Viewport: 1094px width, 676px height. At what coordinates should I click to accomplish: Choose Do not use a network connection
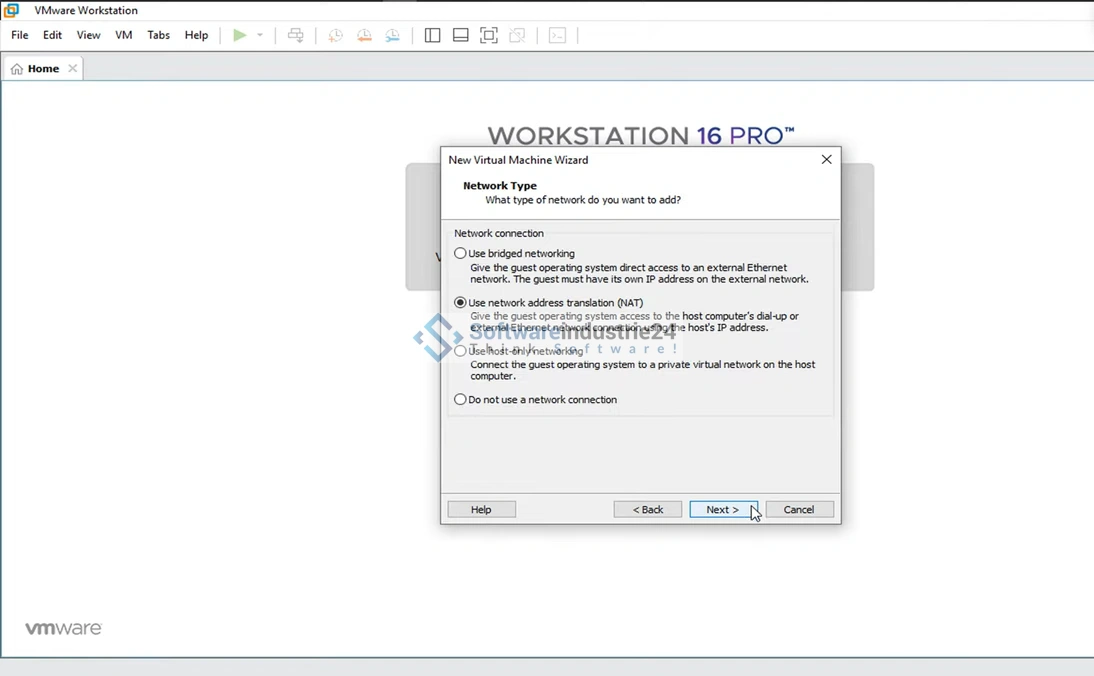point(460,400)
